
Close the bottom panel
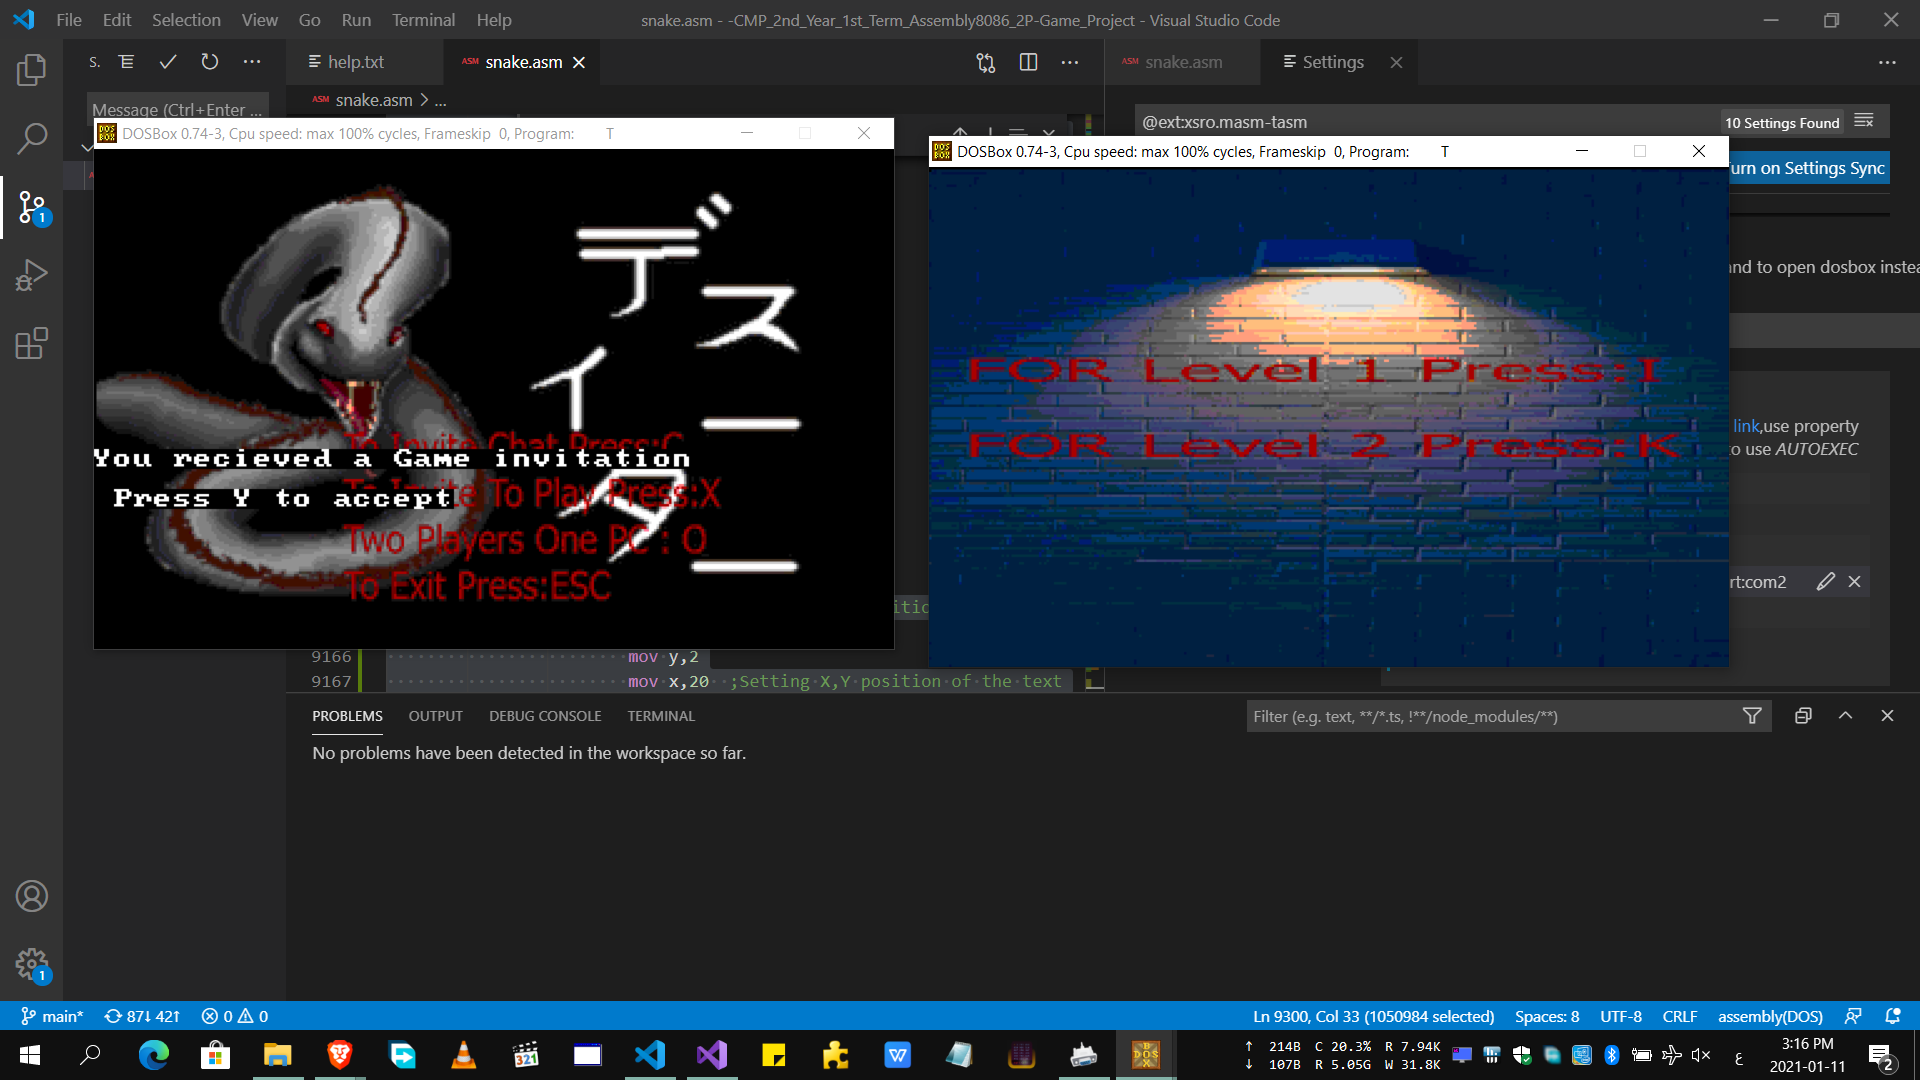pos(1888,716)
